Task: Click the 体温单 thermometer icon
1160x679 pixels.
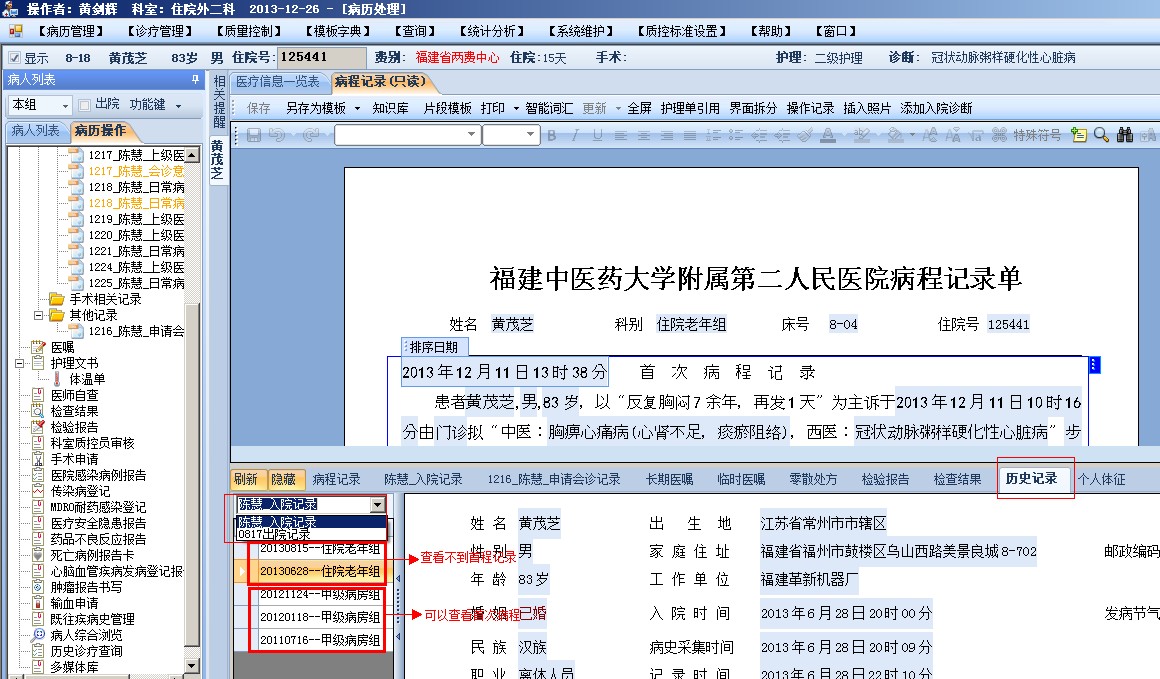Action: pos(57,379)
